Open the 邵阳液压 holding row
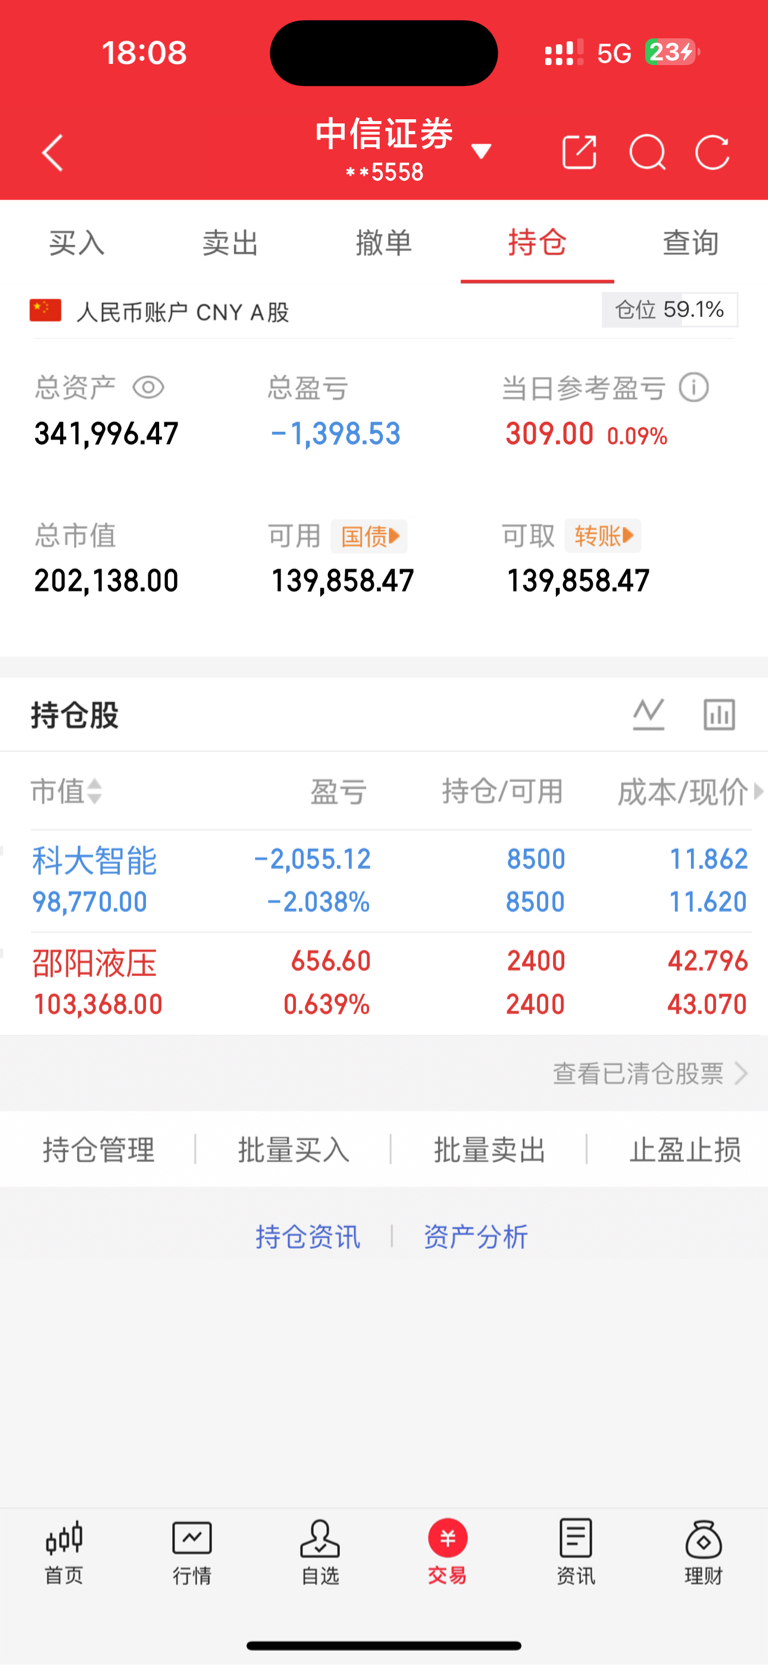Screen dimensions: 768x1665 click(384, 983)
